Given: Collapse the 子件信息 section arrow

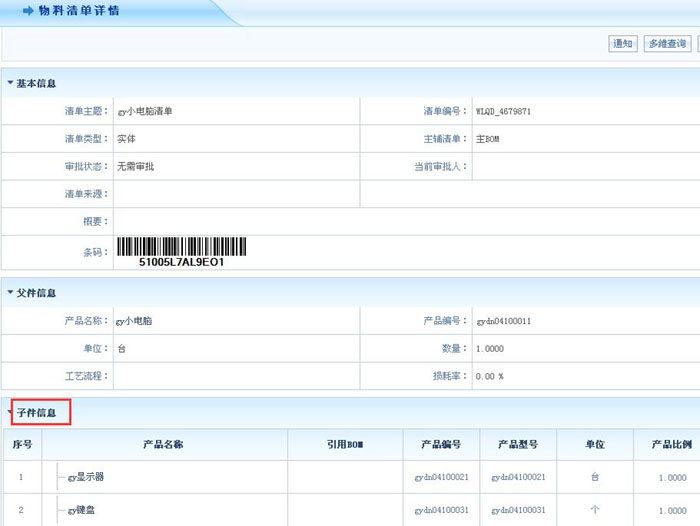Looking at the screenshot, I should coord(10,412).
